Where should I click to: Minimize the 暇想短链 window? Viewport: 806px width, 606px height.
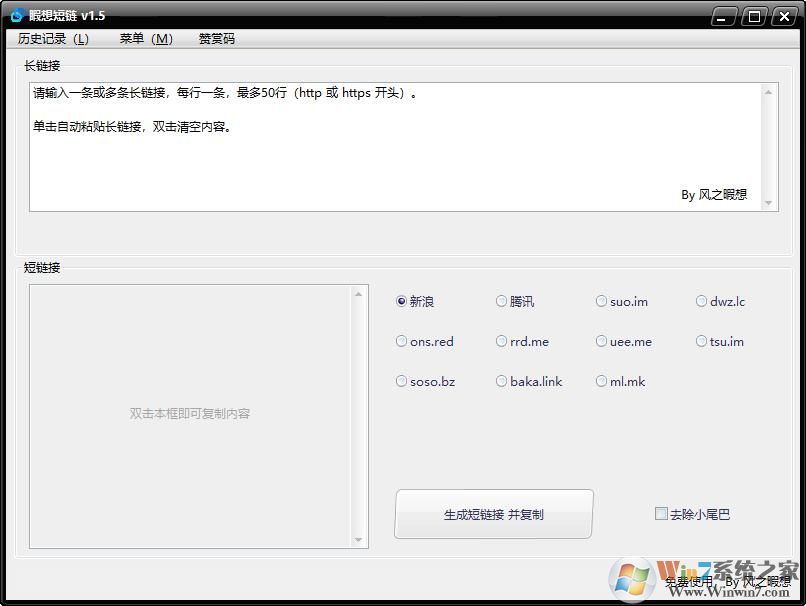[722, 17]
